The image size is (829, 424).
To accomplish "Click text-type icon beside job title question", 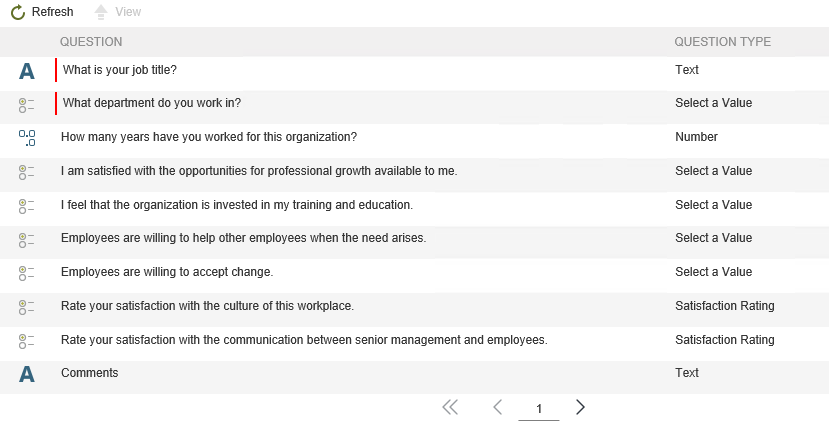I will [27, 71].
